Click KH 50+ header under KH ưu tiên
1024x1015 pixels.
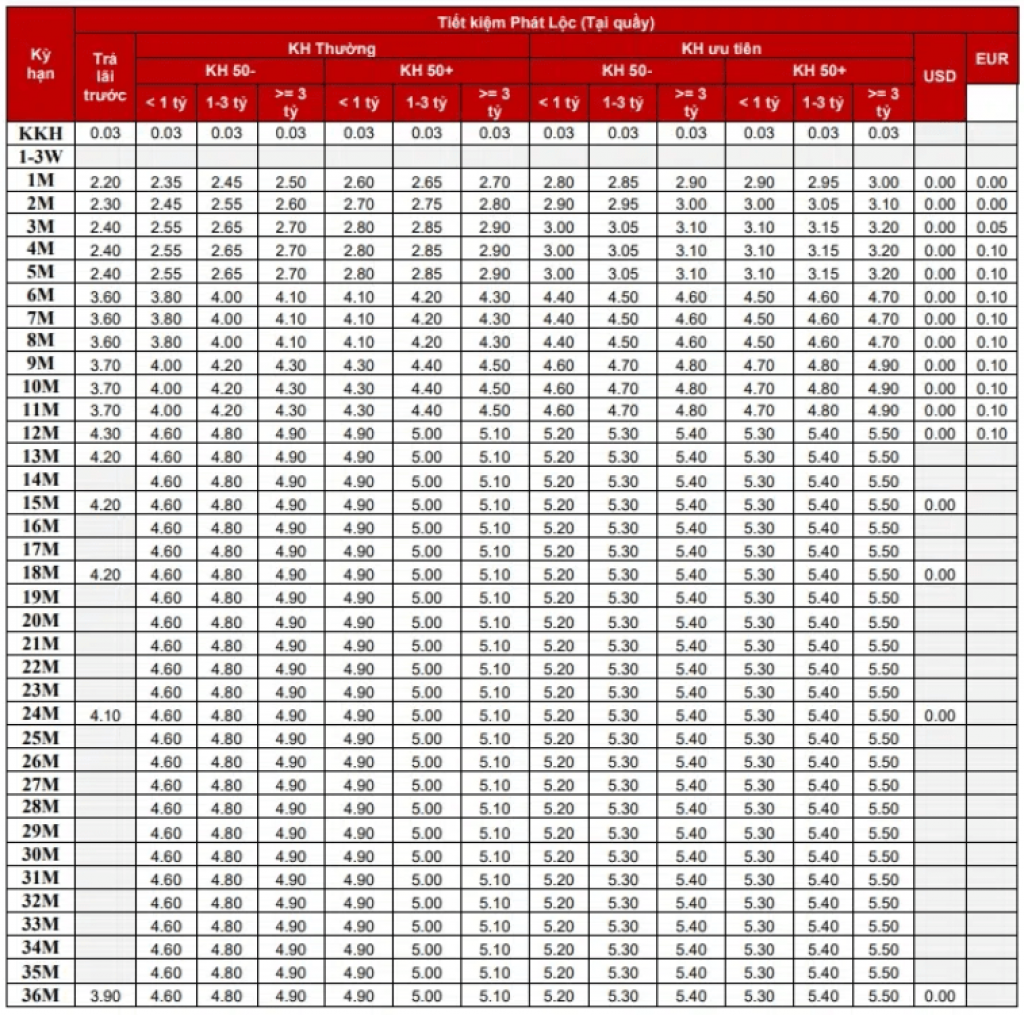point(819,71)
